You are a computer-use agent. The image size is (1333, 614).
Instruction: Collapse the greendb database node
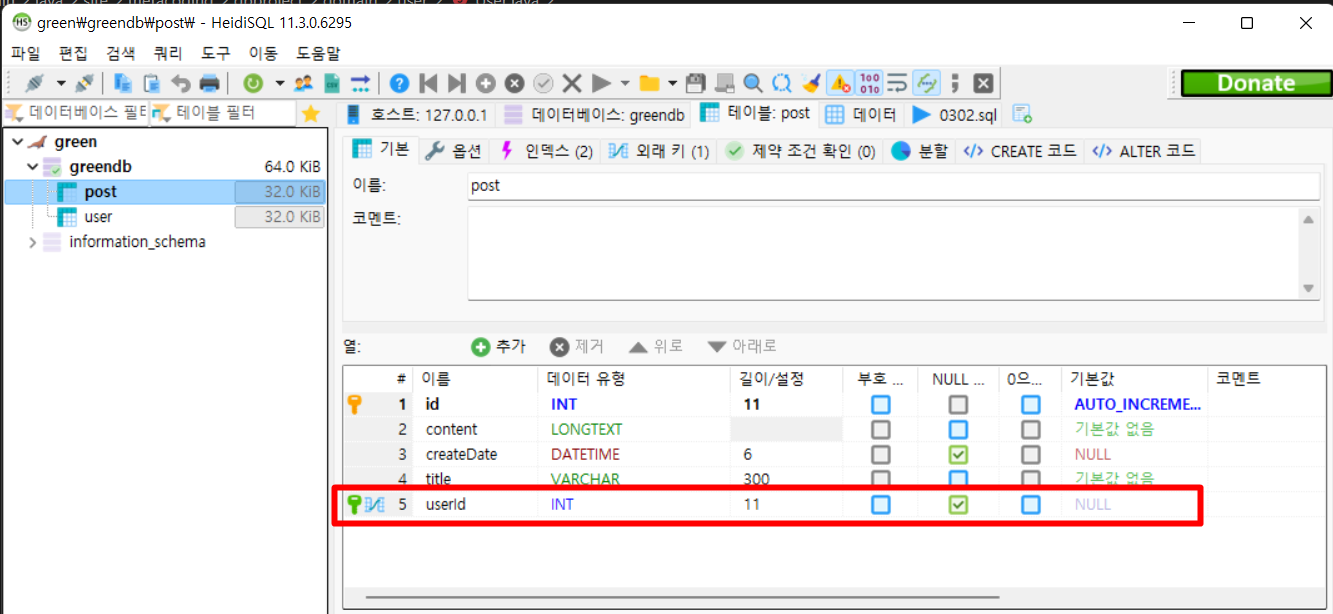[x=33, y=167]
